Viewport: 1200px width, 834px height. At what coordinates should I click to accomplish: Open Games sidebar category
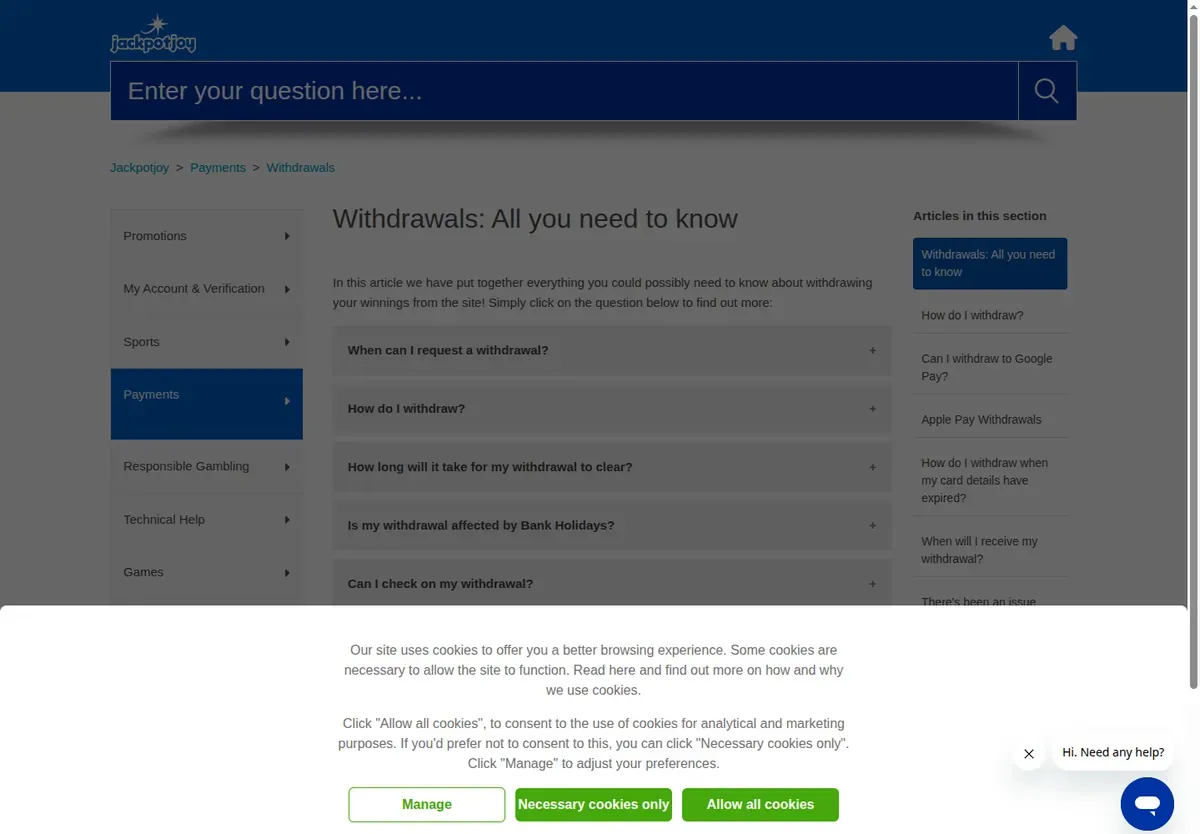coord(206,572)
